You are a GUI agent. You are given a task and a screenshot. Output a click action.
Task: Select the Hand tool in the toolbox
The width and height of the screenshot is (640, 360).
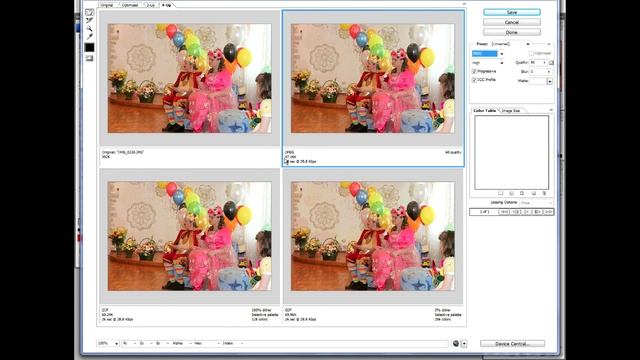coord(89,12)
